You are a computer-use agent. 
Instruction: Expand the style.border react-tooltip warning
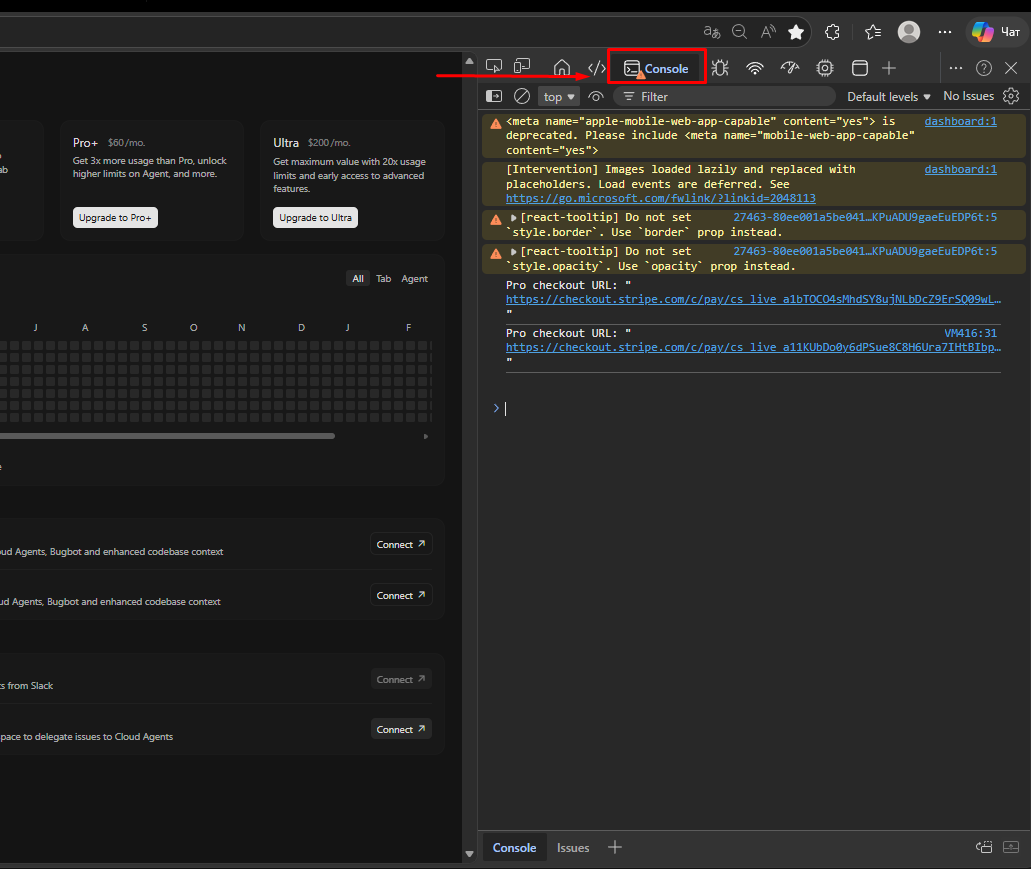[x=514, y=217]
